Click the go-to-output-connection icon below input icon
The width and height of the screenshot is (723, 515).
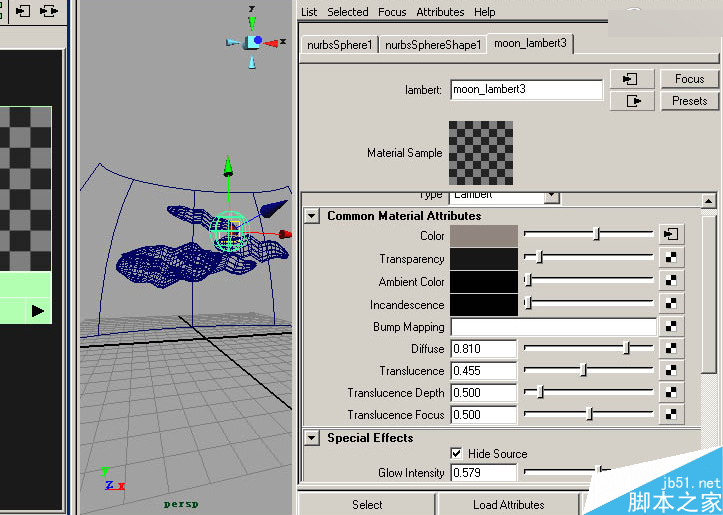(x=631, y=101)
